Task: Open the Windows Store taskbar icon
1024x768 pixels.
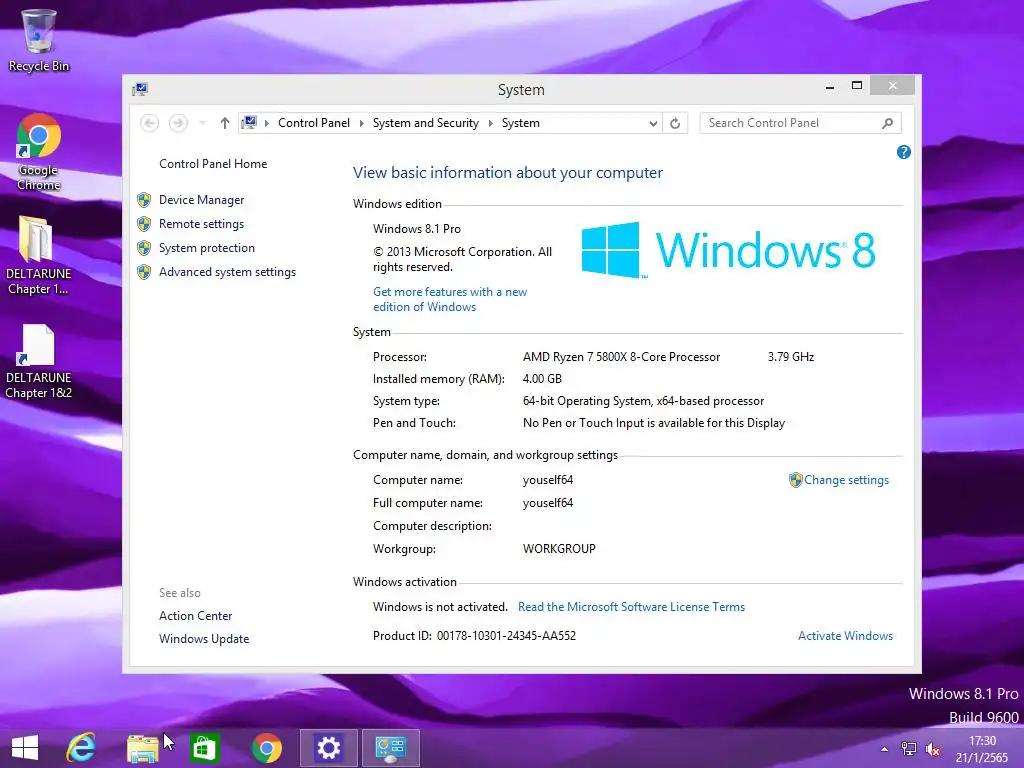Action: 204,748
